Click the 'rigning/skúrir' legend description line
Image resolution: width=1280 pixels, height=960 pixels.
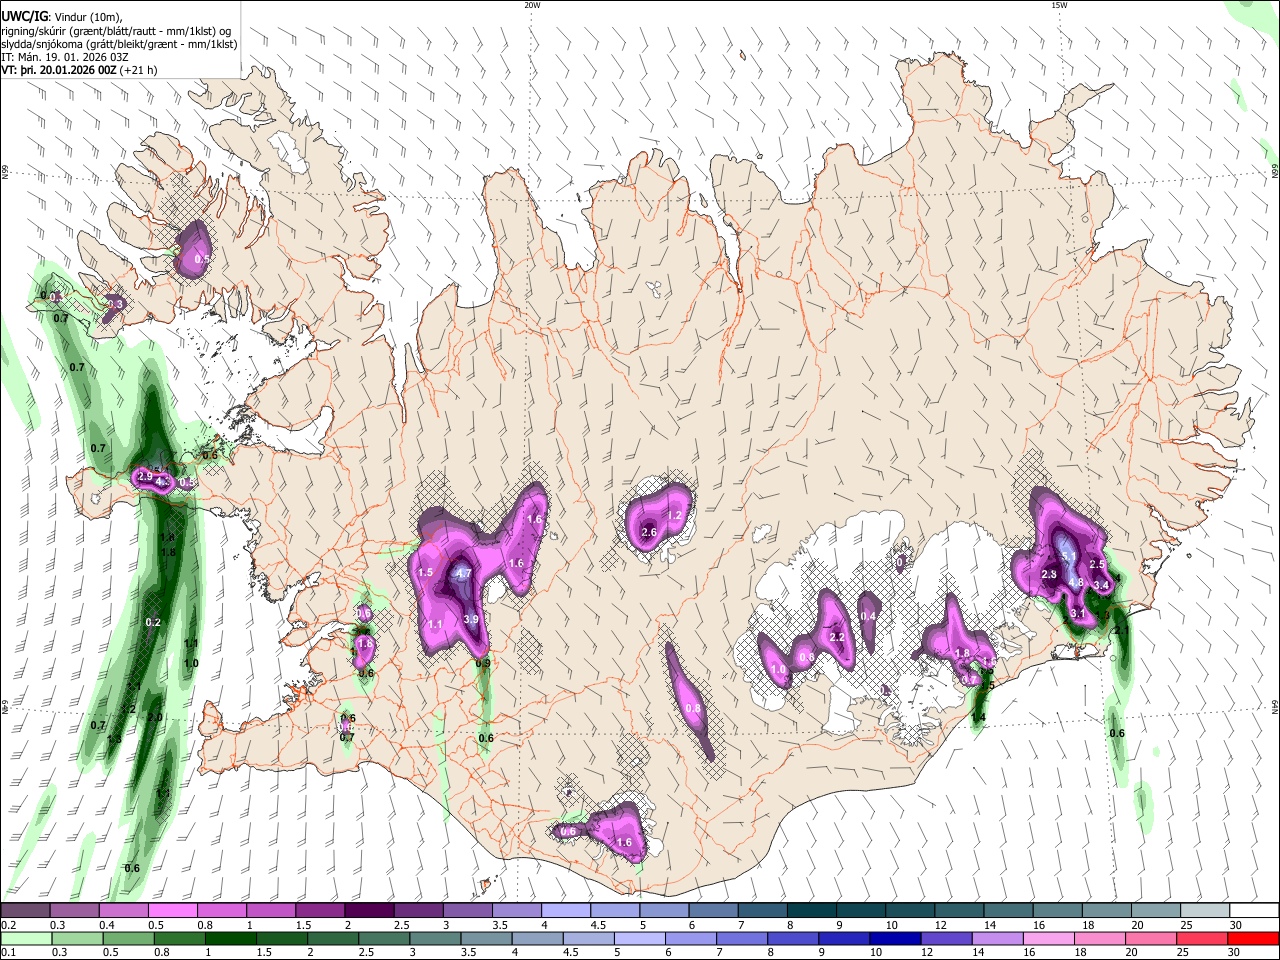click(118, 31)
